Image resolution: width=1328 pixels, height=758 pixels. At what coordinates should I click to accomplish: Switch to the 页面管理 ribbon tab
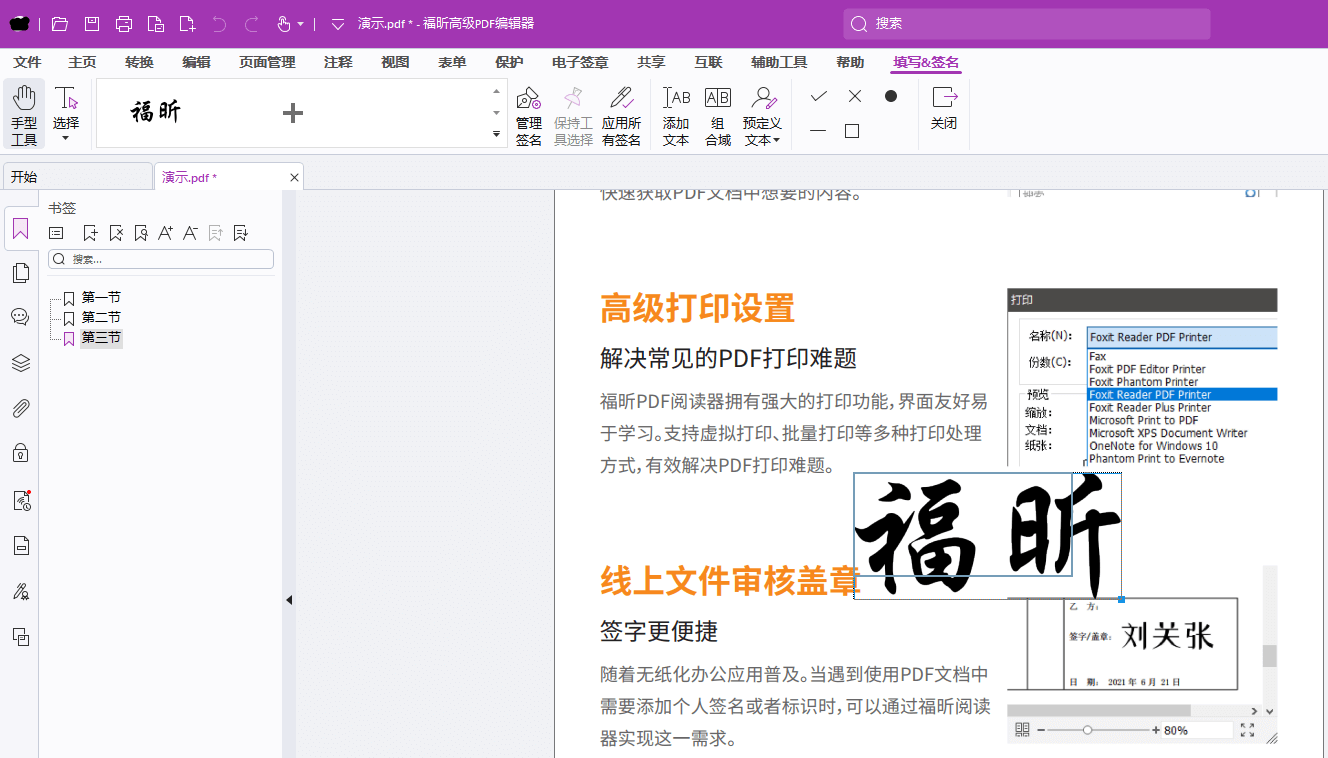click(267, 62)
